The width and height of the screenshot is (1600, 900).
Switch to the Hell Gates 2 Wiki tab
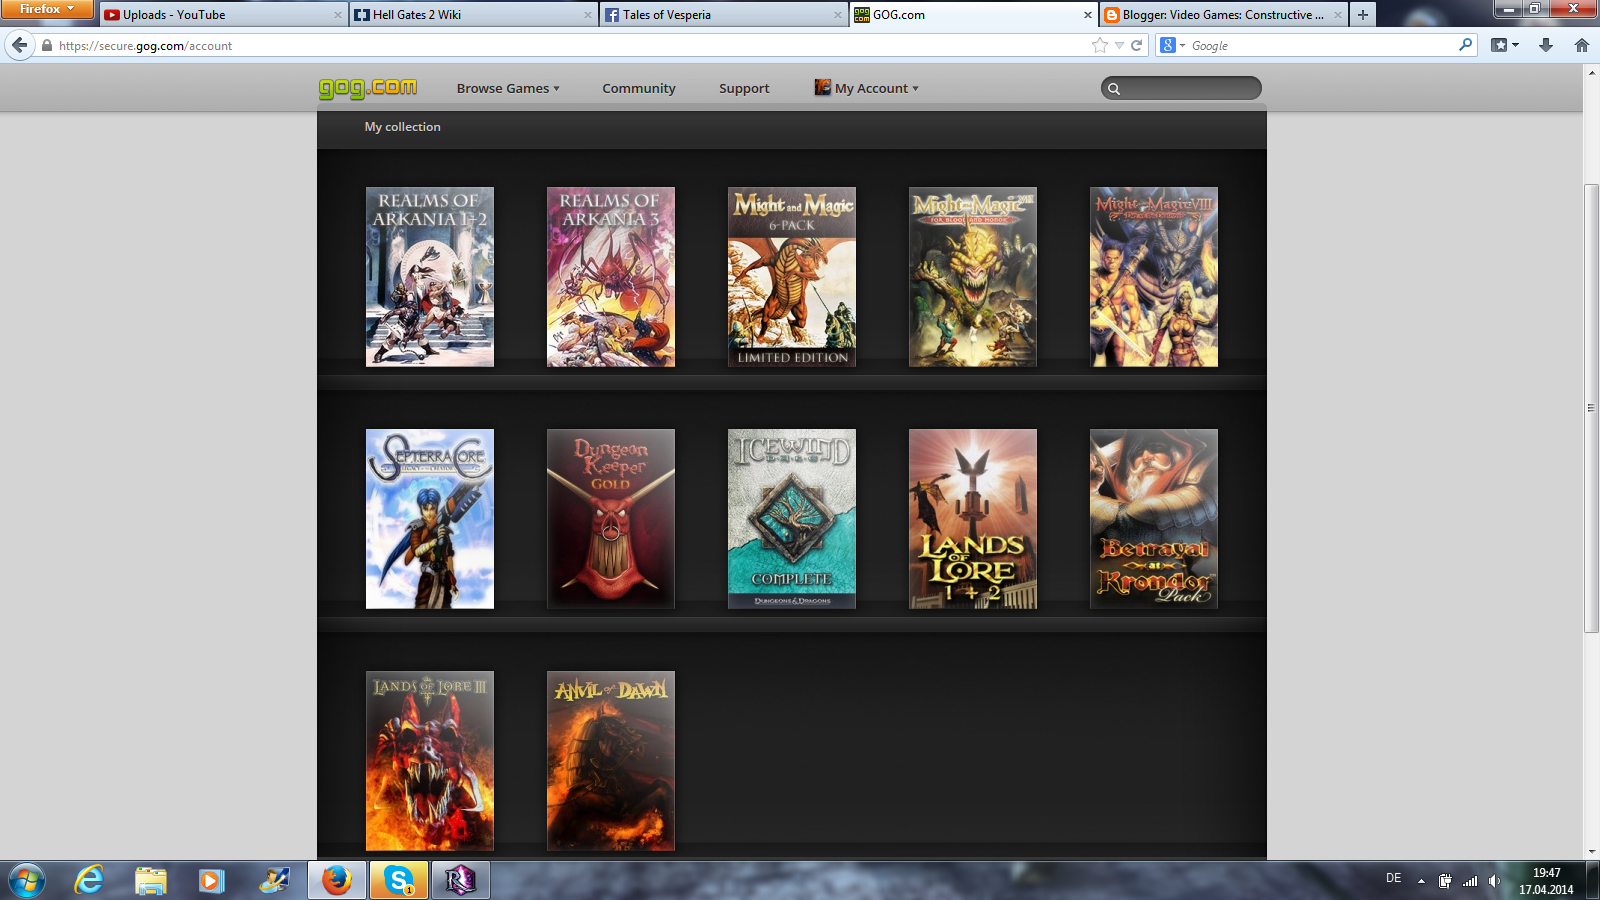pyautogui.click(x=473, y=15)
